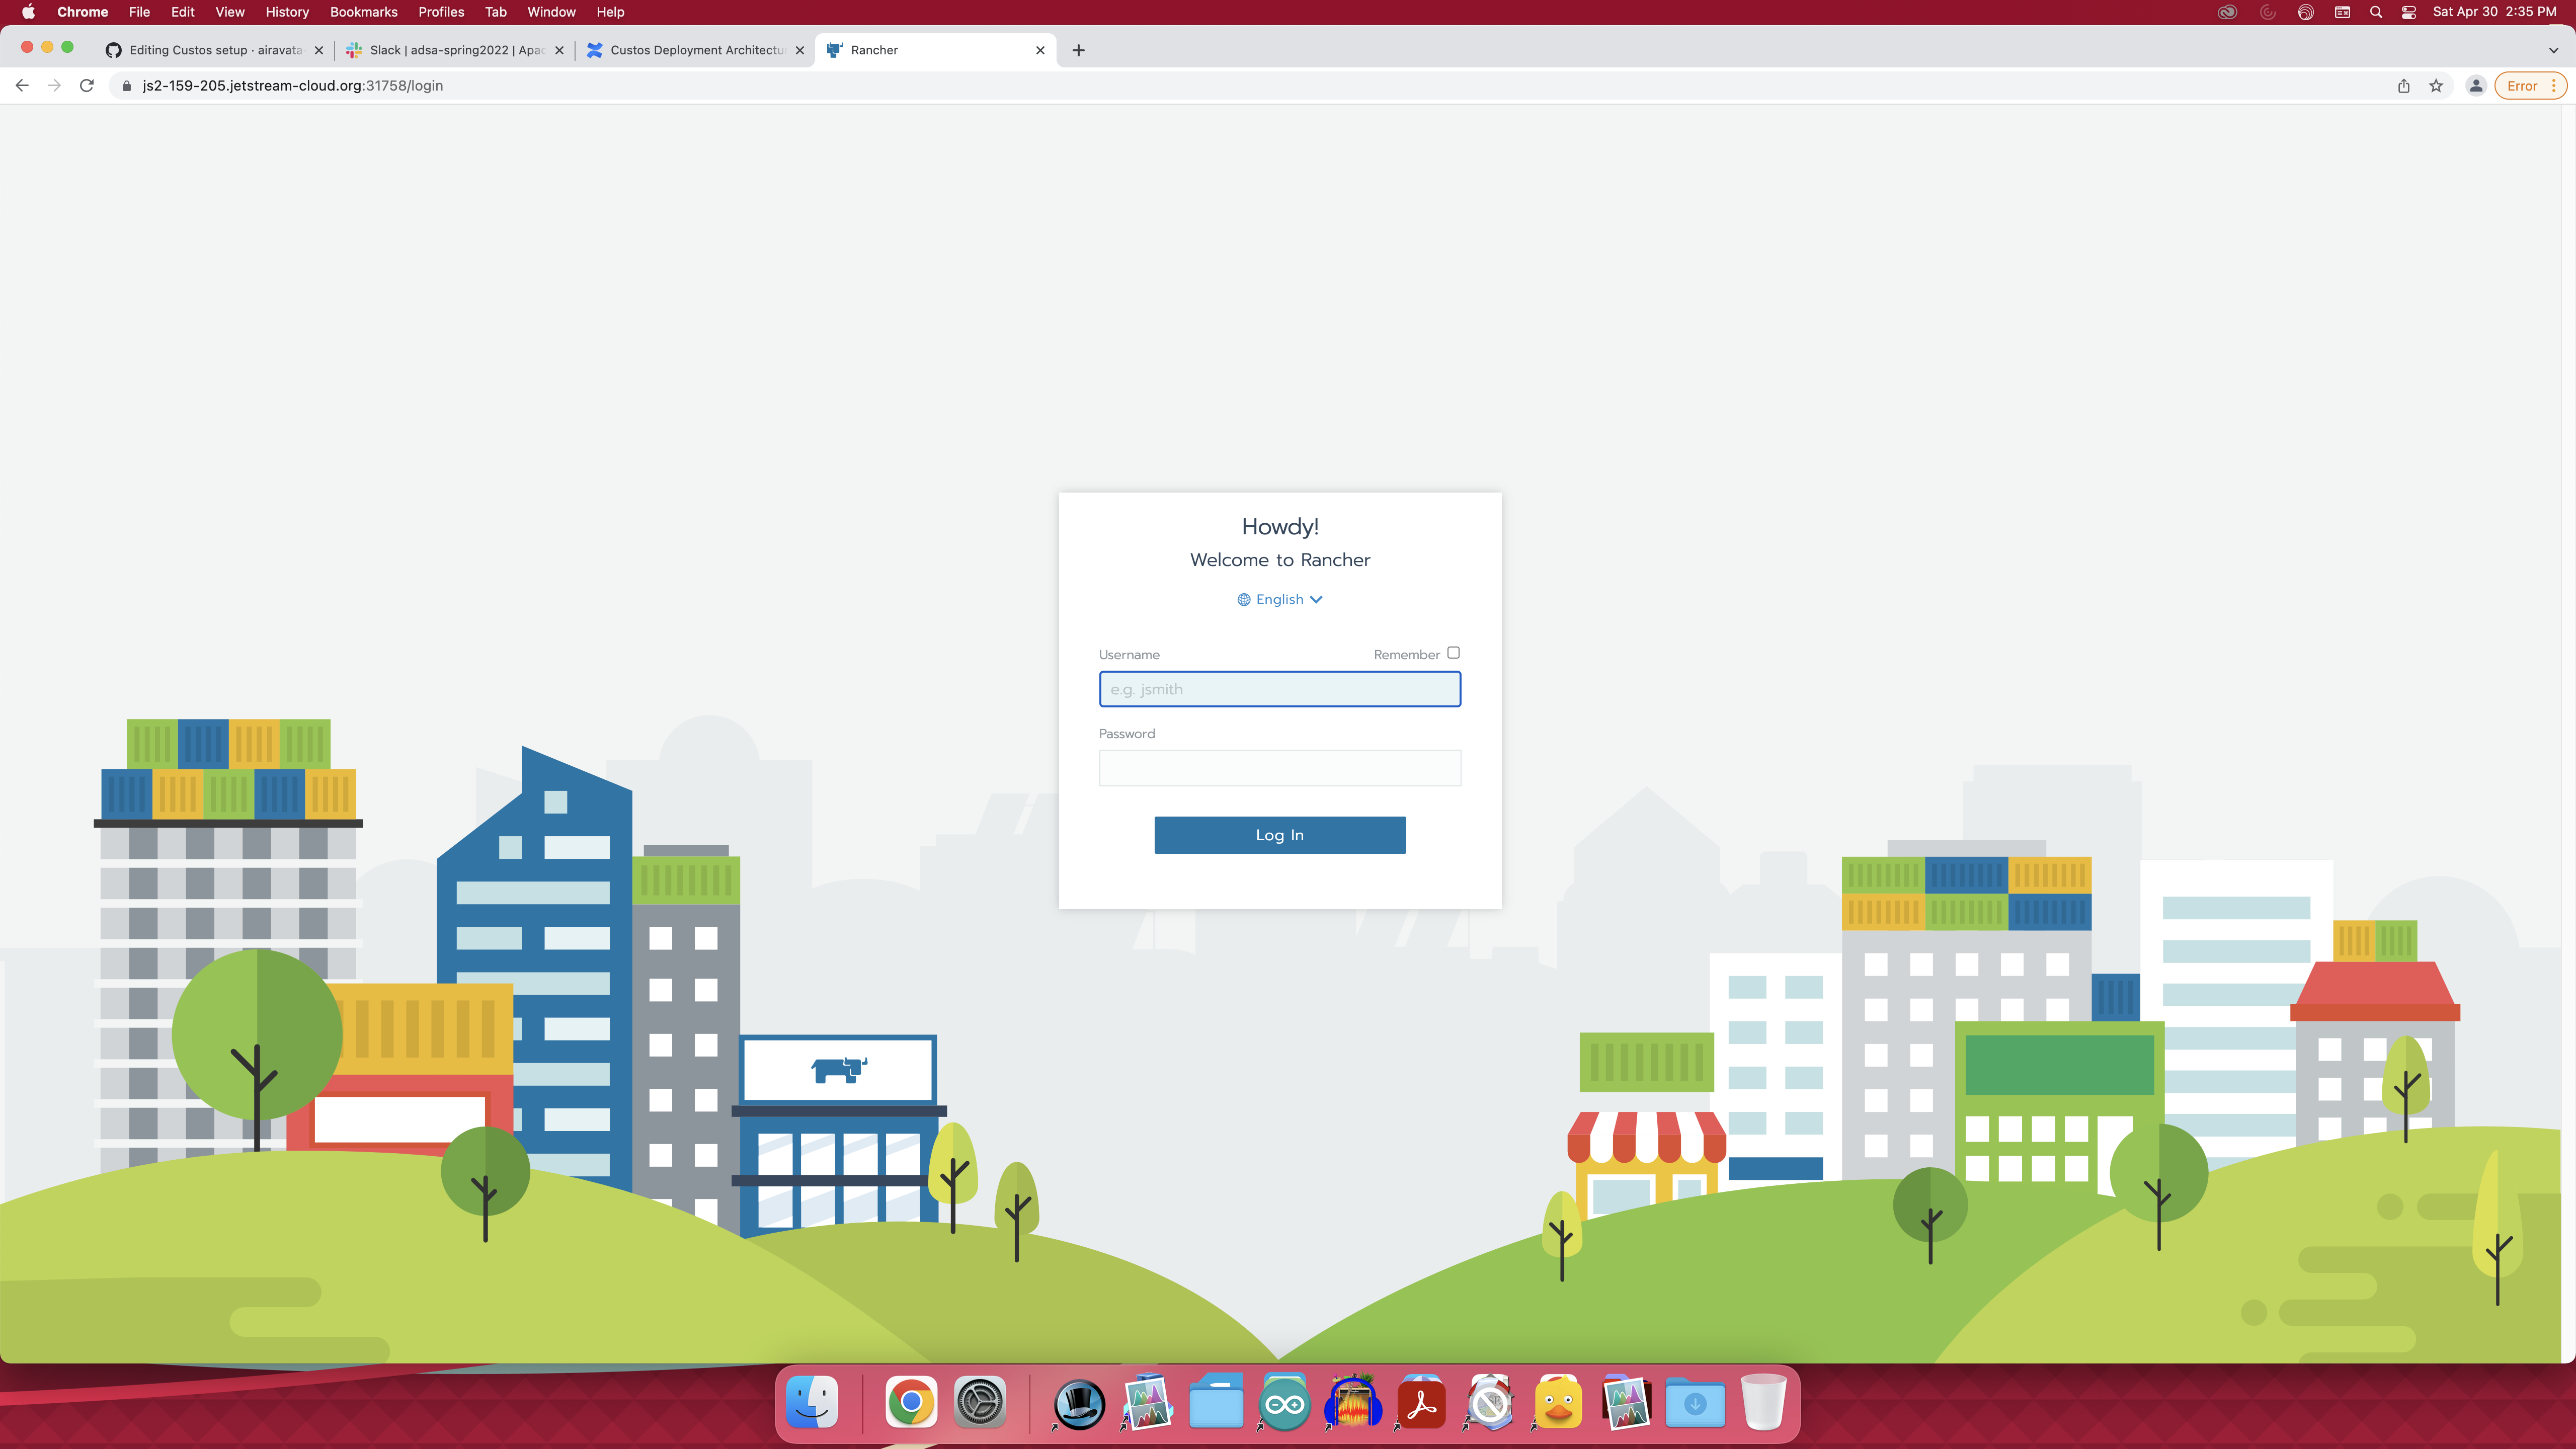Screen dimensions: 2576x1449
Task: Open the Apple menu
Action: [x=28, y=12]
